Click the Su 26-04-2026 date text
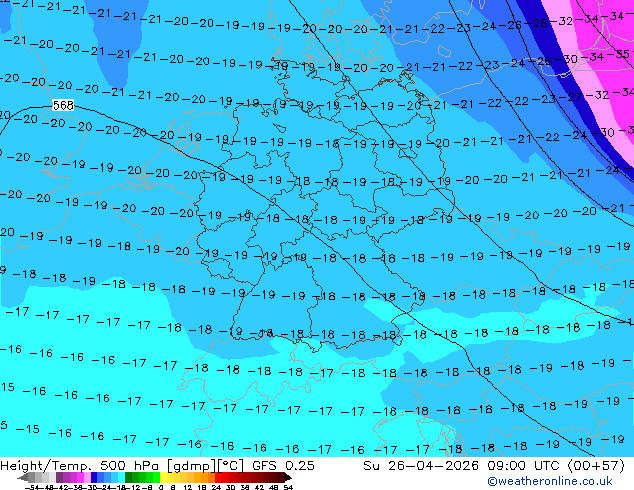The image size is (634, 490). [421, 465]
